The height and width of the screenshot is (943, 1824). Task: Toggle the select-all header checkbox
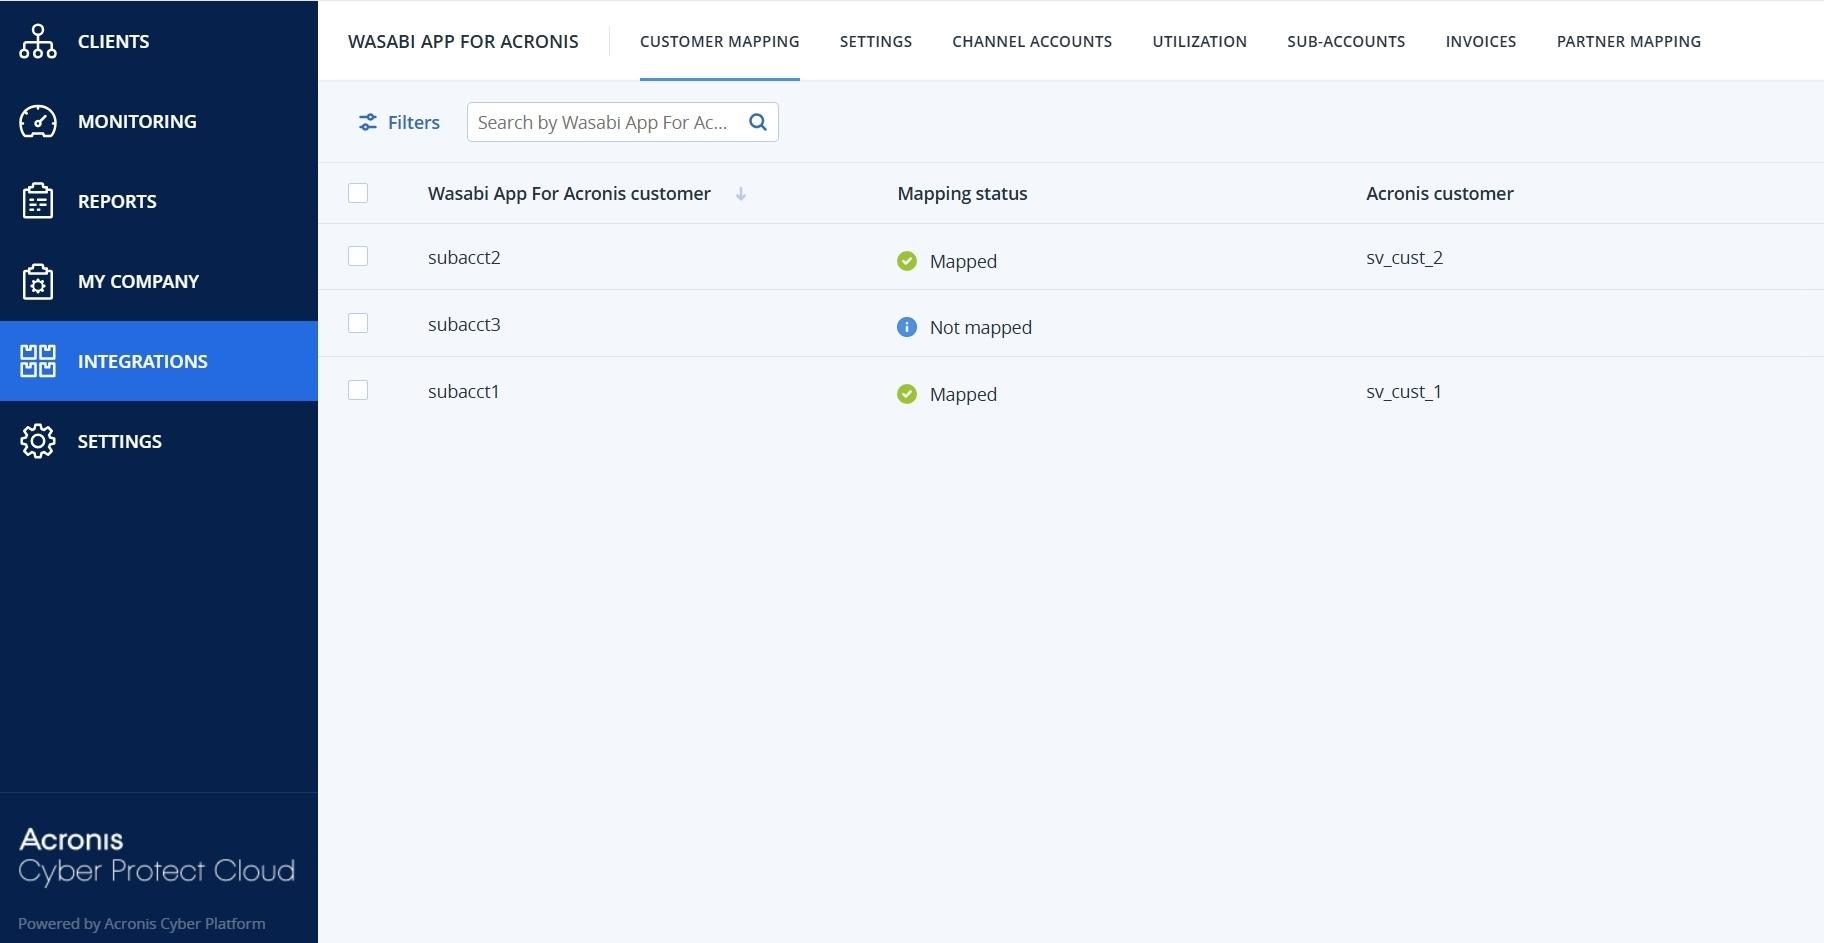[x=358, y=193]
